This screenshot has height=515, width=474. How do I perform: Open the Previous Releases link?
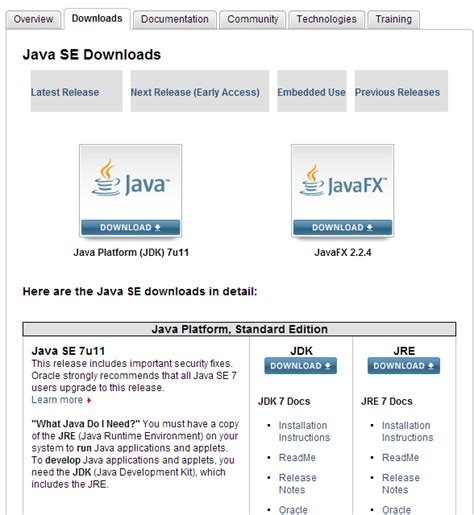coord(397,92)
